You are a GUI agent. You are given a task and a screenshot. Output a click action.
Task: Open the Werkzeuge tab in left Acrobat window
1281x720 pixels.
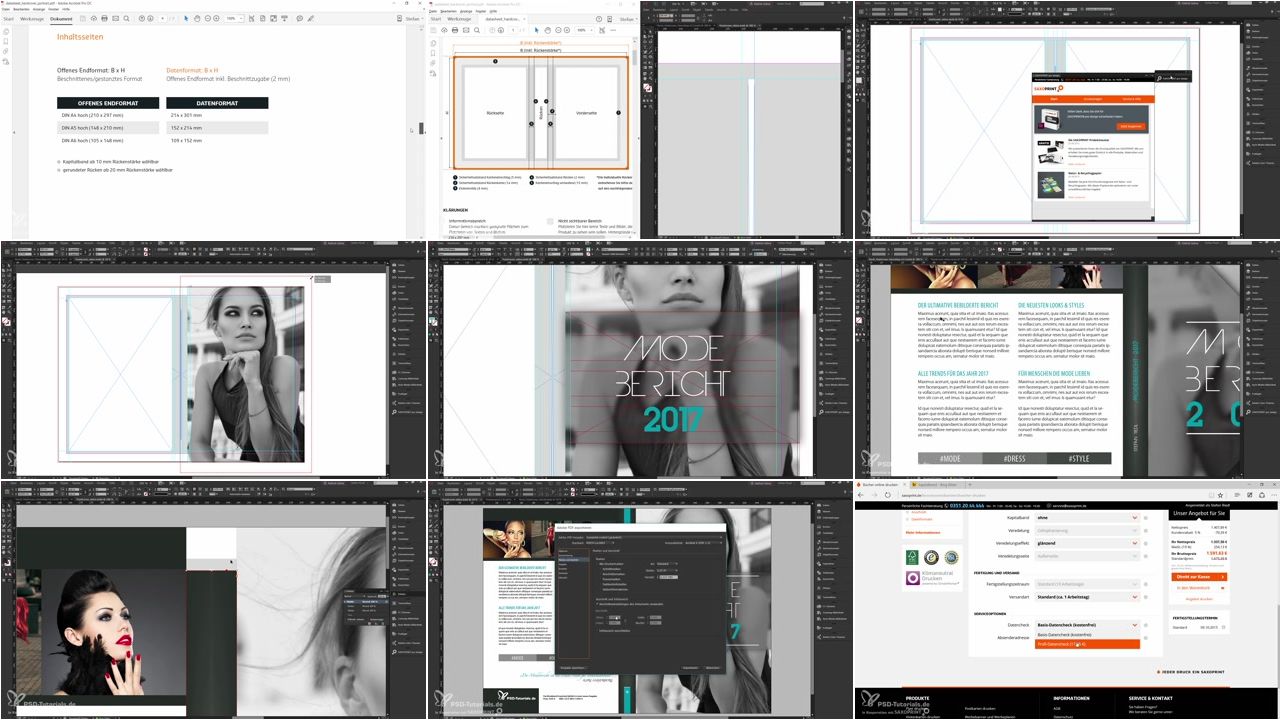[32, 19]
